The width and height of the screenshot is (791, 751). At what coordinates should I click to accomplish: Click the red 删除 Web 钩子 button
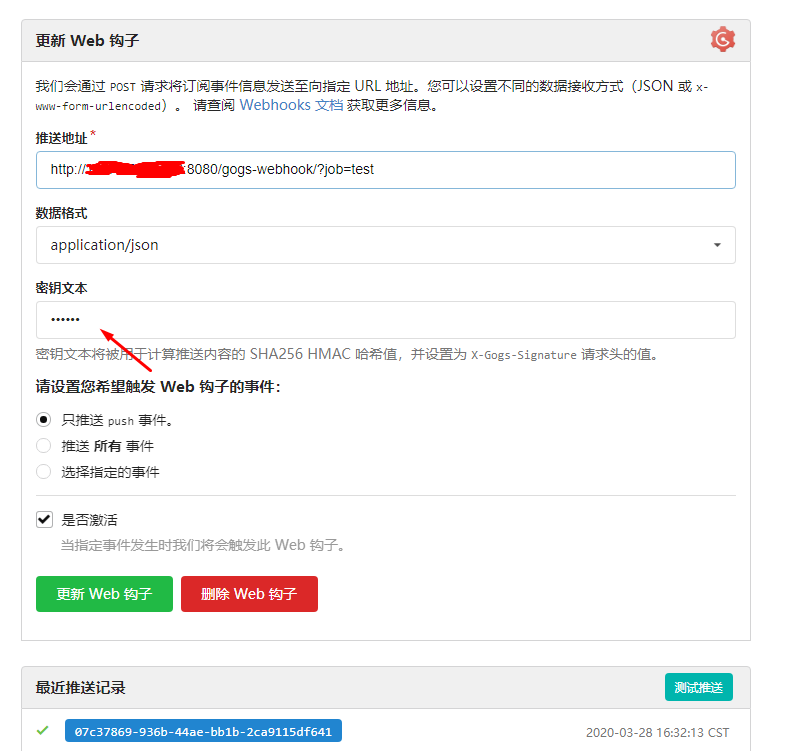[x=249, y=594]
